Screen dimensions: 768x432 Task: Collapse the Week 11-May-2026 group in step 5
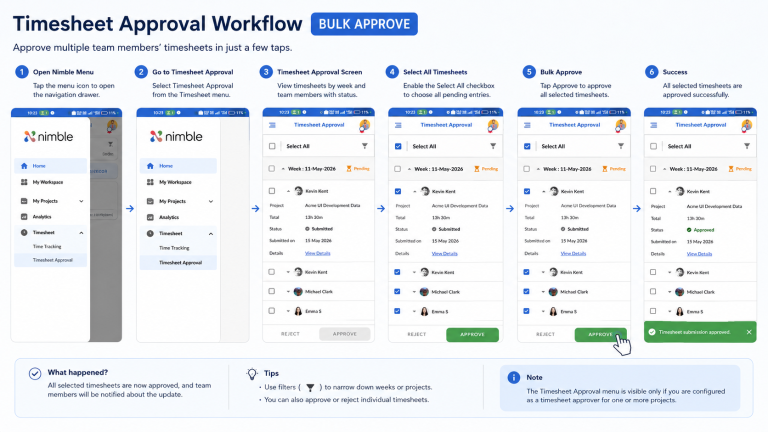point(538,169)
